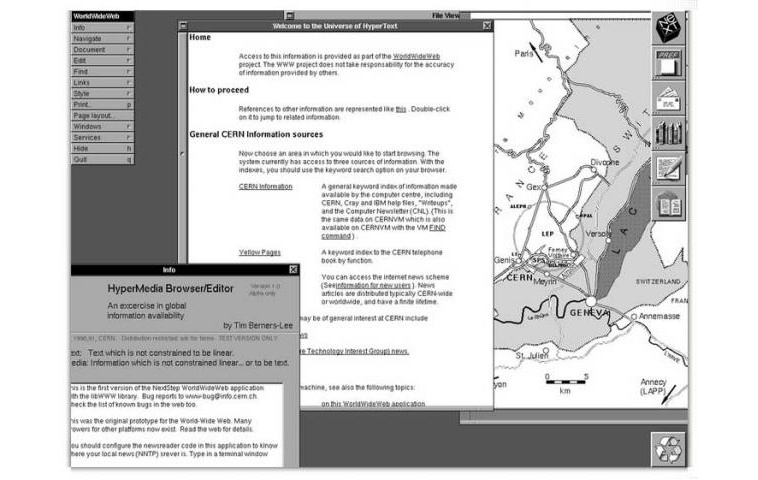The width and height of the screenshot is (758, 480).
Task: Choose Page layout... menu item
Action: point(102,116)
